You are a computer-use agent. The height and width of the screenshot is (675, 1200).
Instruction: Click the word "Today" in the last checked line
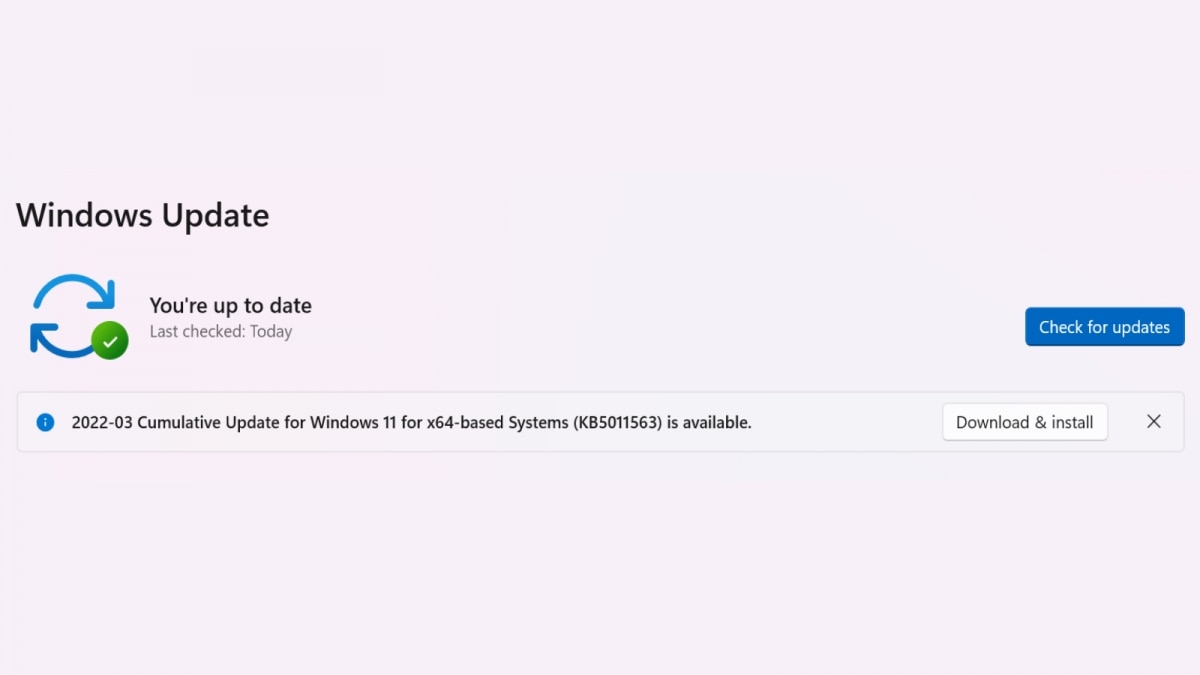pyautogui.click(x=271, y=332)
